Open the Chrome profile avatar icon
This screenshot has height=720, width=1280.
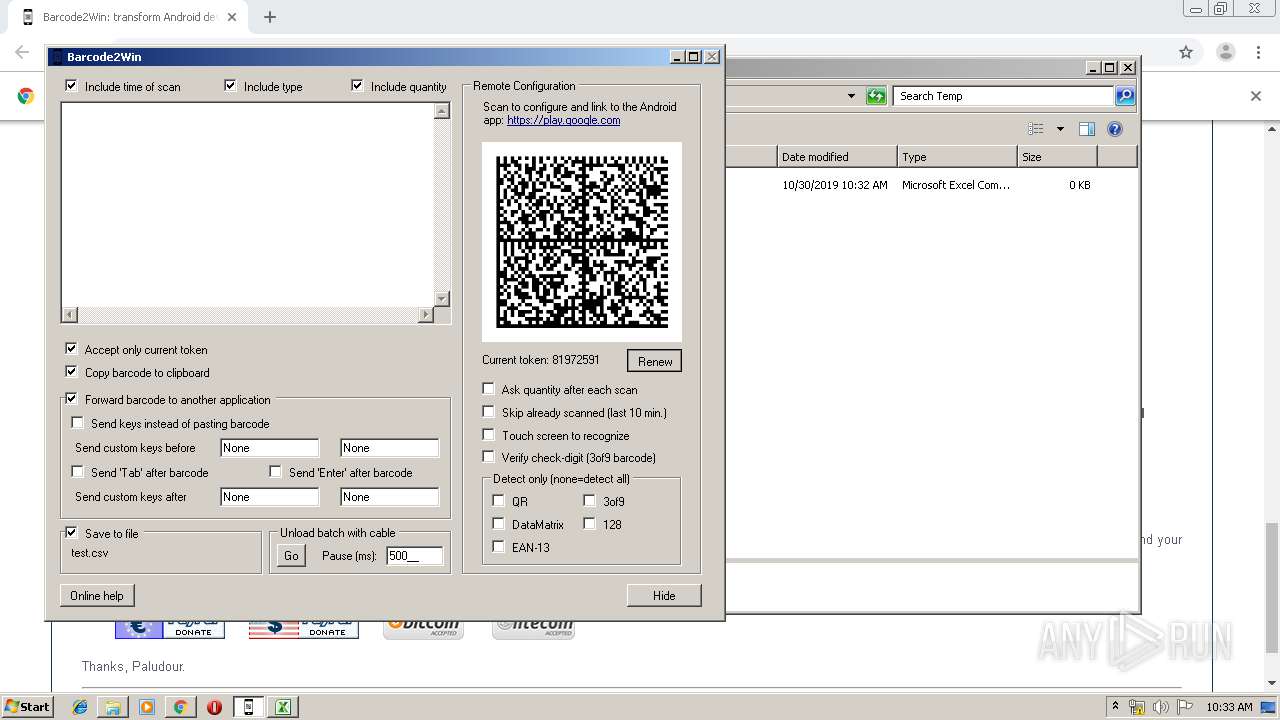(1225, 52)
